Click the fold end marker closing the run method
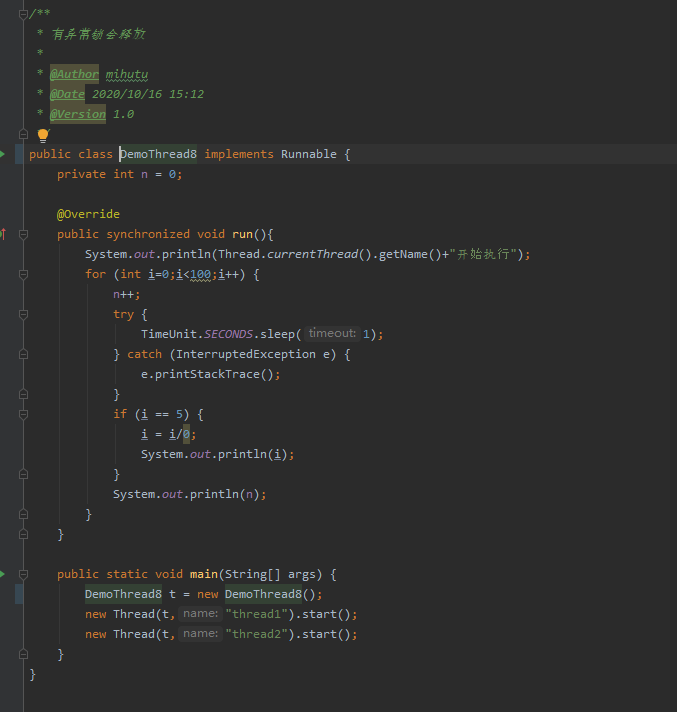Image resolution: width=677 pixels, height=712 pixels. (23, 534)
